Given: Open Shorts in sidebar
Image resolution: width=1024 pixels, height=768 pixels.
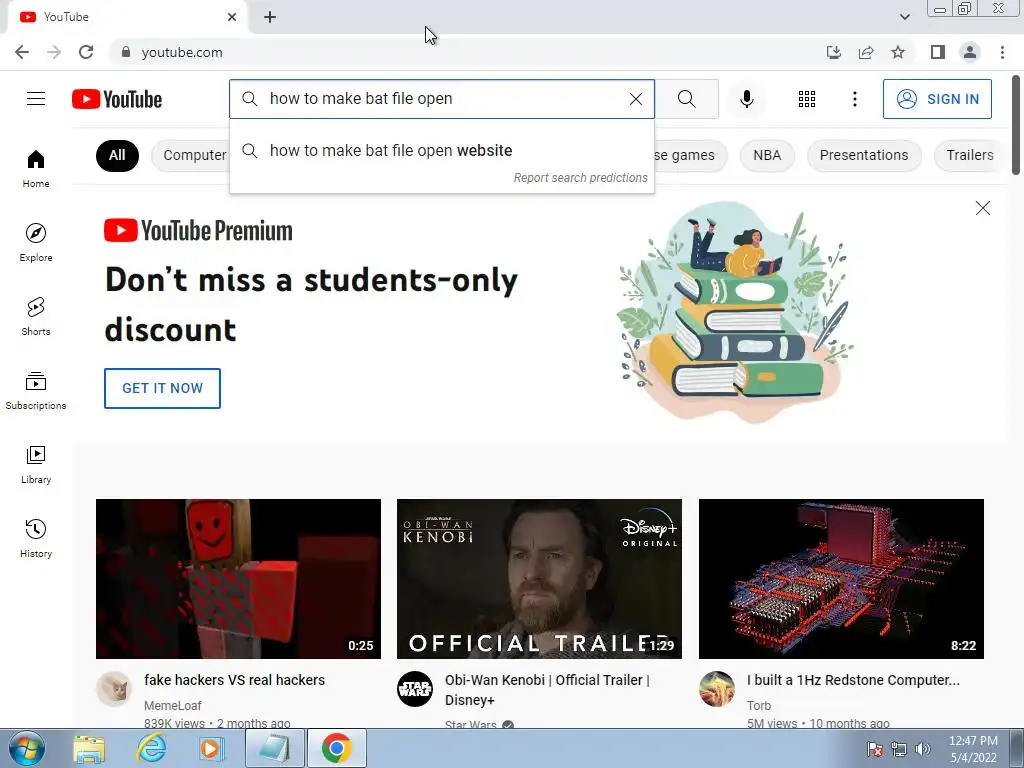Looking at the screenshot, I should coord(36,316).
